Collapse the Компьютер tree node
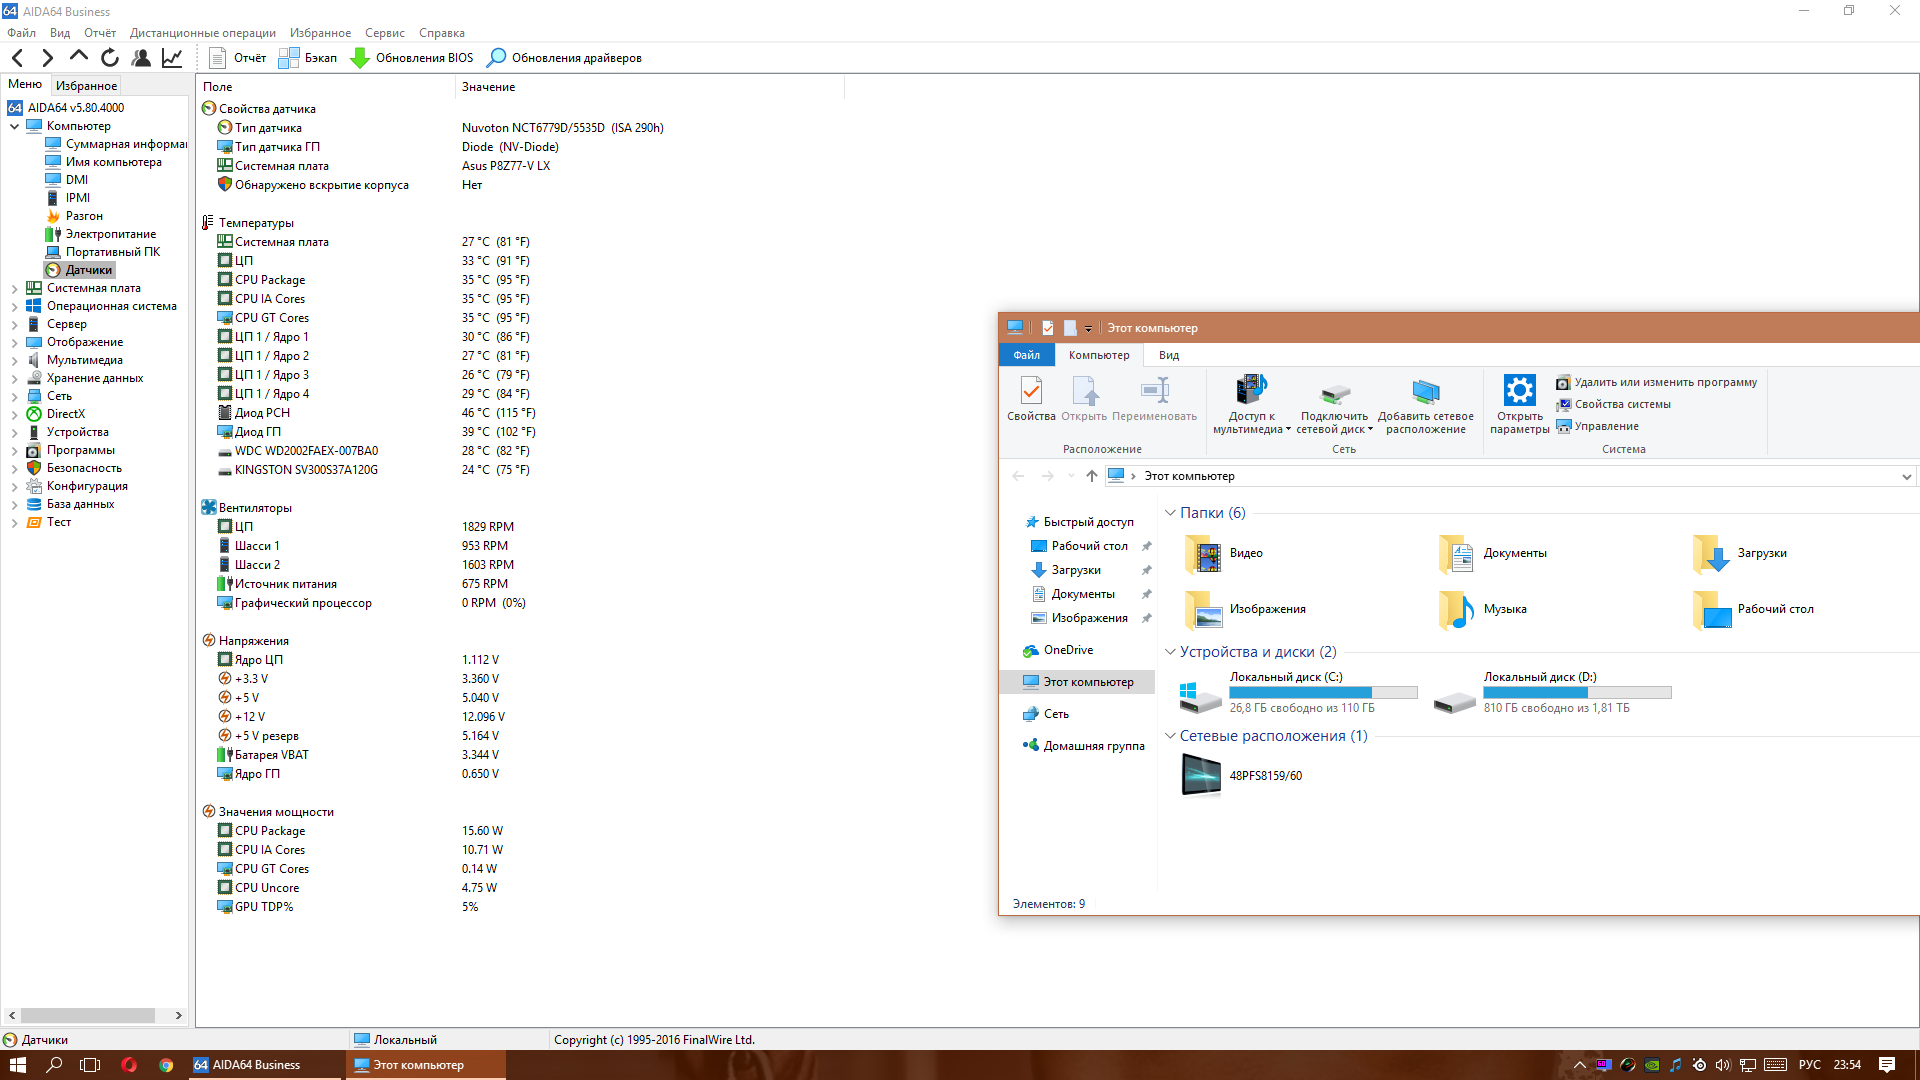This screenshot has width=1920, height=1080. 15,126
